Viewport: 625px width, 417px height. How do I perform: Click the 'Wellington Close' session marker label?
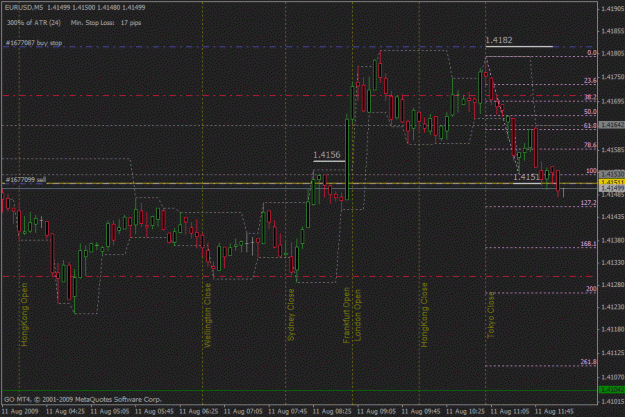tap(208, 315)
